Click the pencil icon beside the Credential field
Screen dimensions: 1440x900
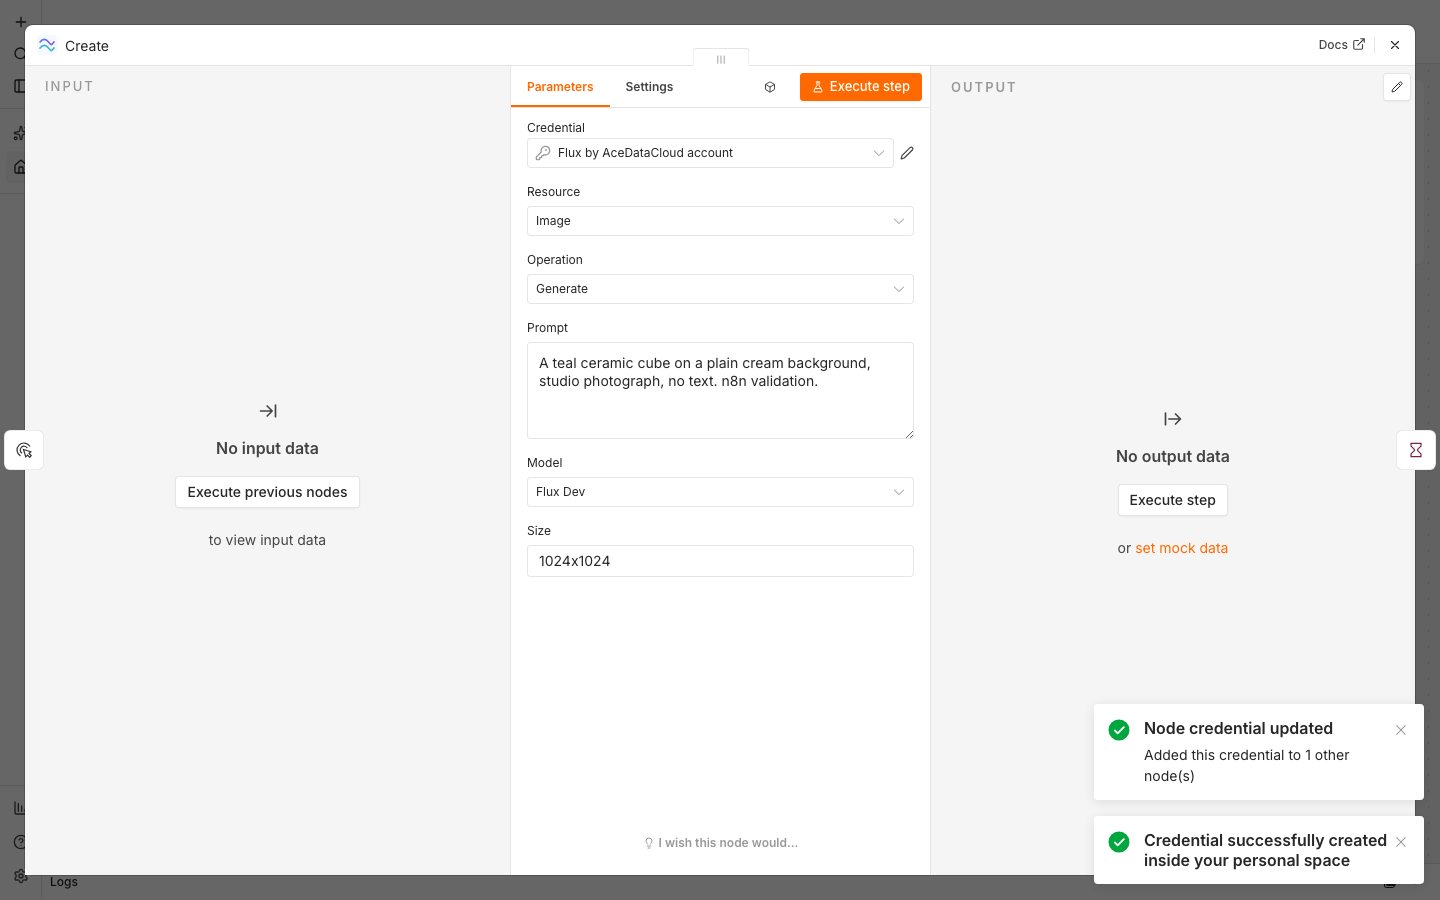pyautogui.click(x=907, y=153)
